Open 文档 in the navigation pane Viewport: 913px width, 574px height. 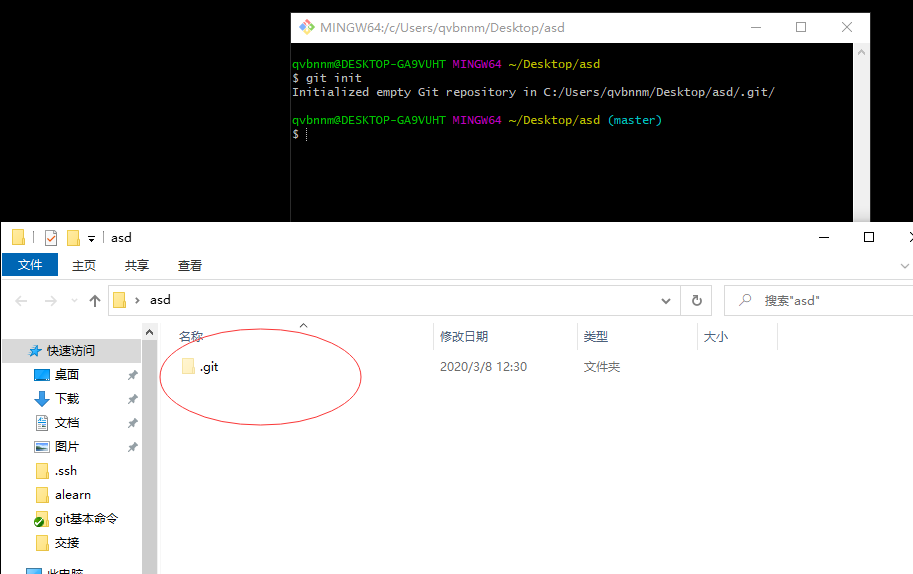[67, 423]
